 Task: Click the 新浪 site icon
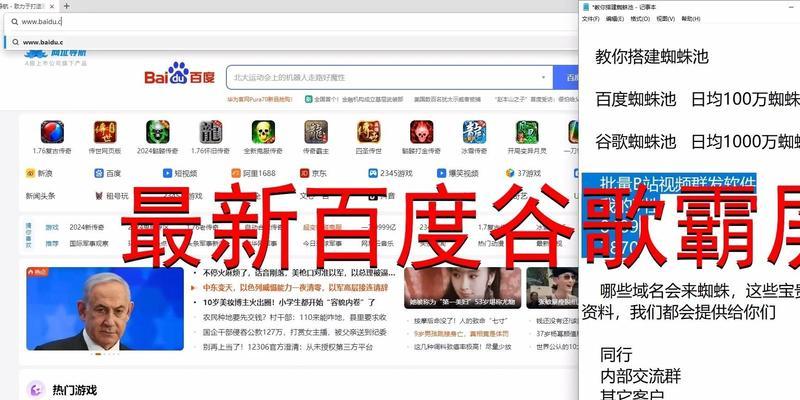point(30,173)
